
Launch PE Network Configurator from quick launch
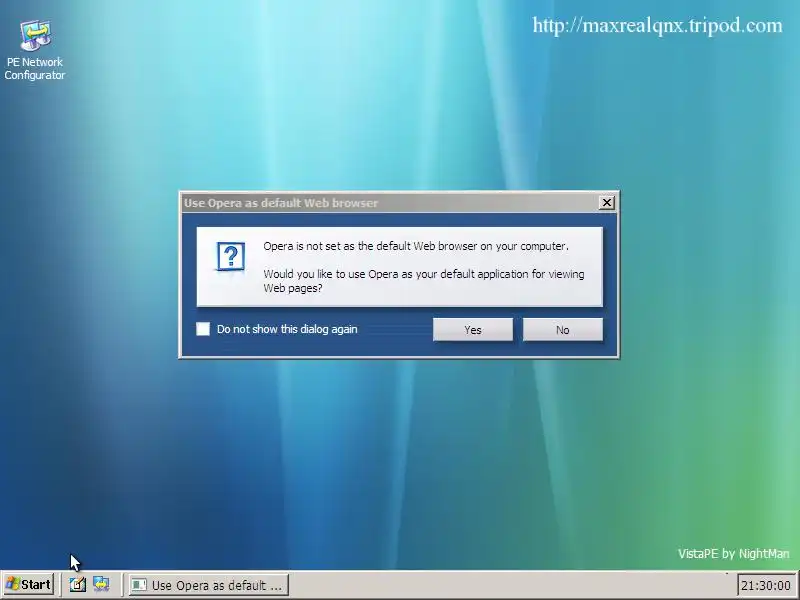[101, 584]
